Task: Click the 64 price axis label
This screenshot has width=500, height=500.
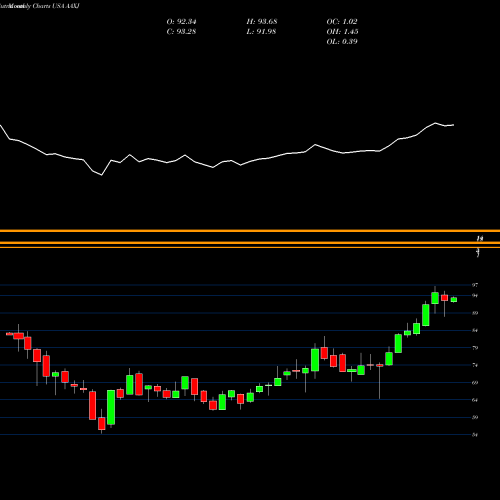Action: pos(475,400)
